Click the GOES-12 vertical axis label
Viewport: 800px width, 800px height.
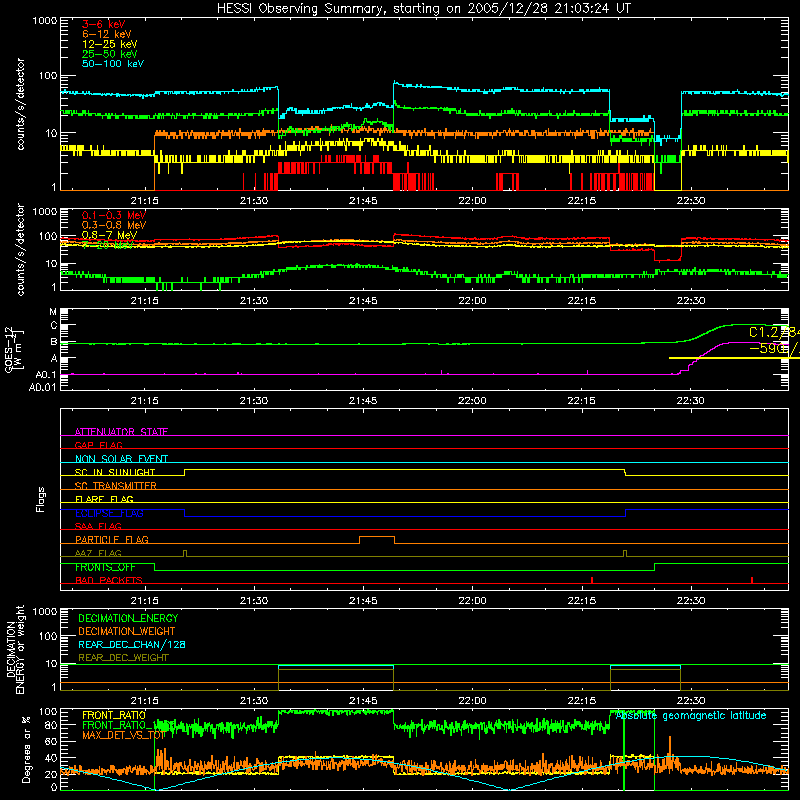coord(14,349)
